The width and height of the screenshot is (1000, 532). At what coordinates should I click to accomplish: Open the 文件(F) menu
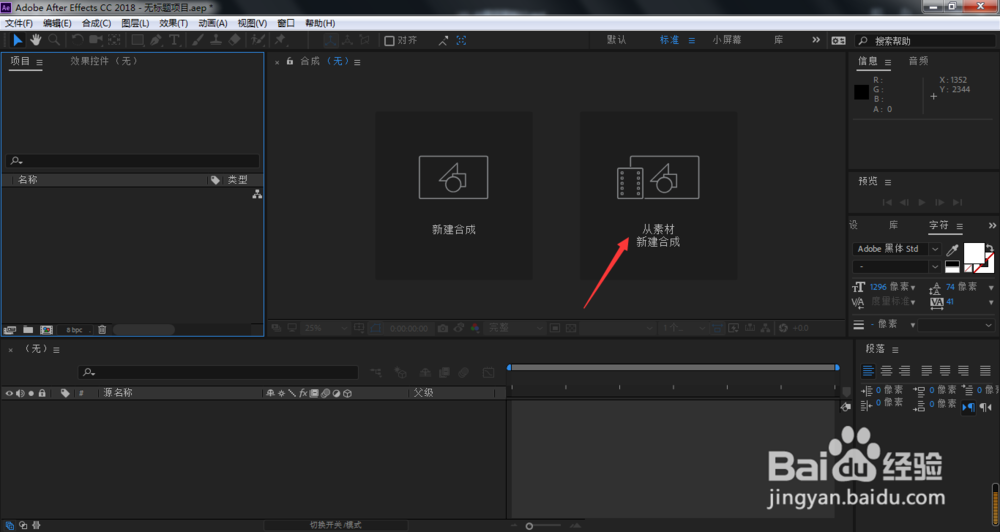coord(18,23)
